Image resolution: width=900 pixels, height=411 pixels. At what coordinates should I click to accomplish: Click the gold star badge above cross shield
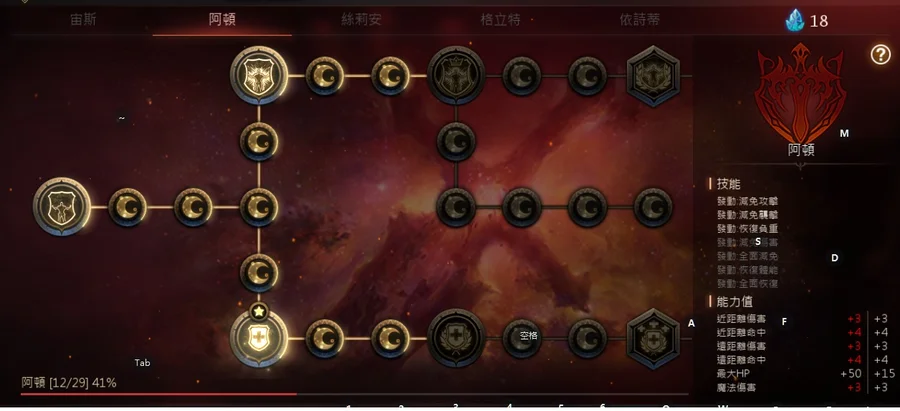259,311
